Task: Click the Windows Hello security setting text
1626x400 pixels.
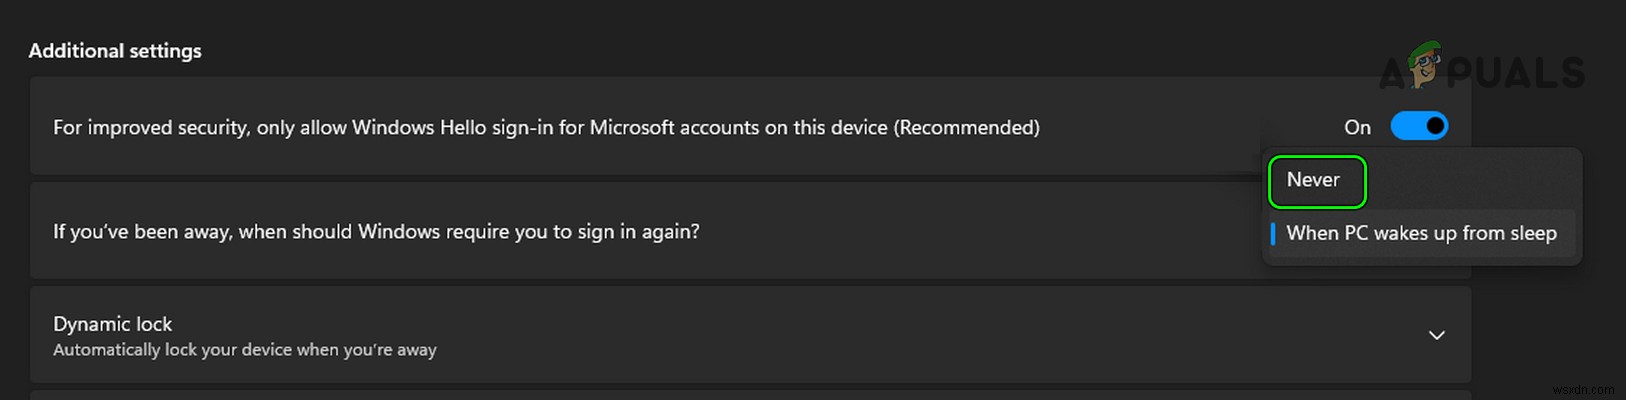Action: 400,128
